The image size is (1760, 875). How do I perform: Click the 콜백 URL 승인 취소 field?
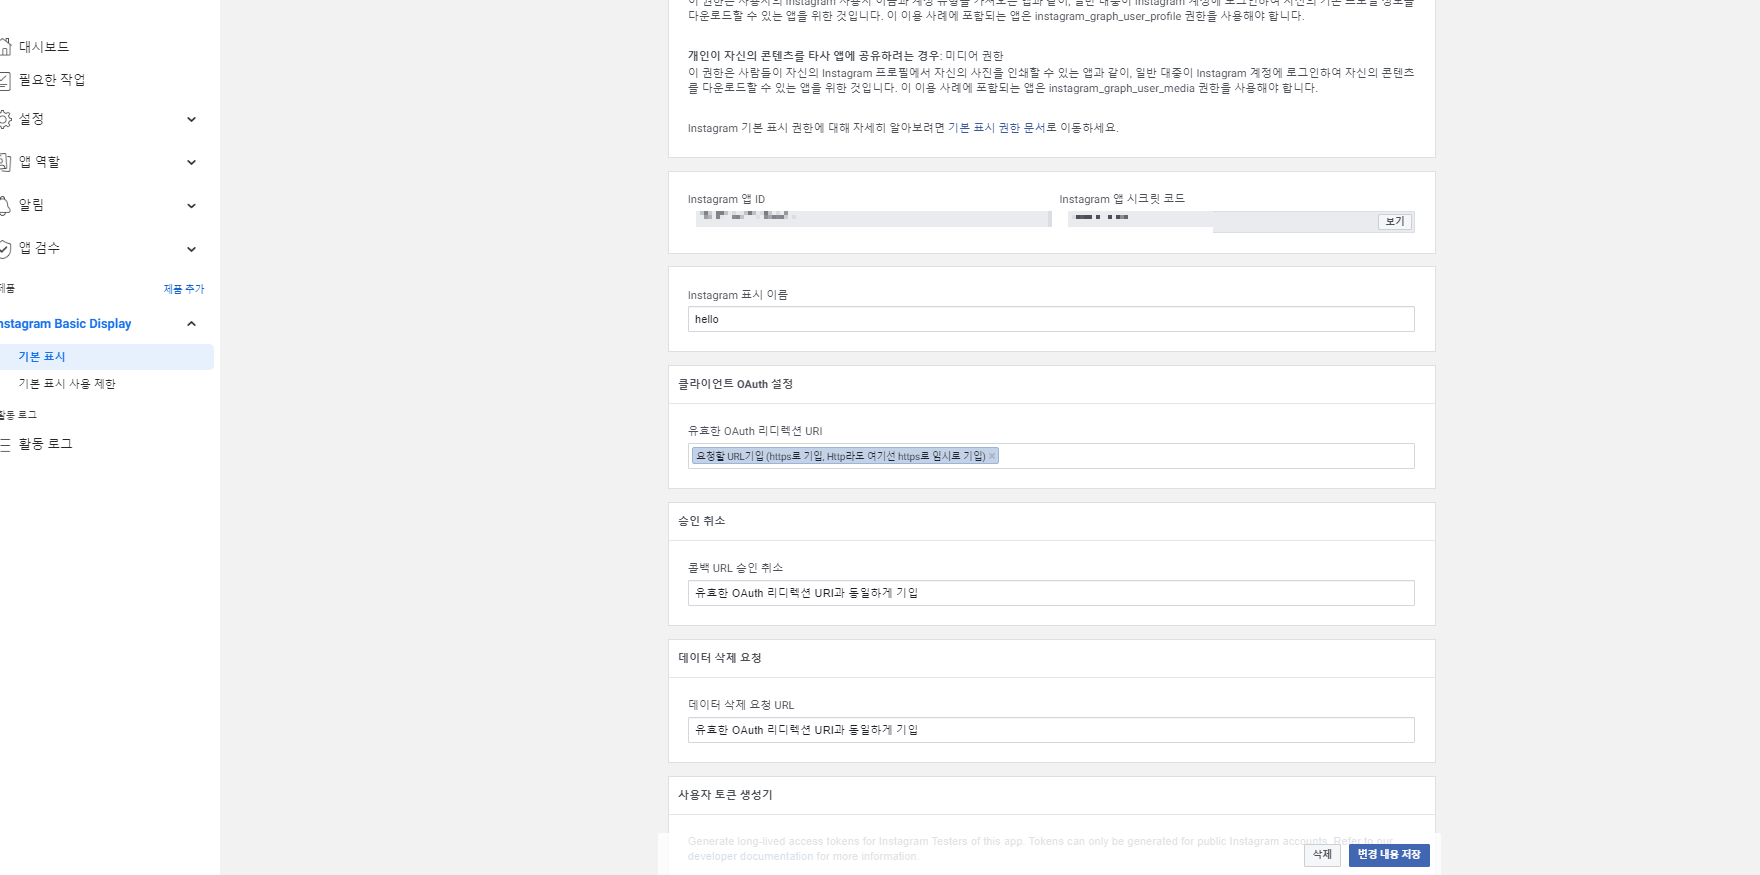coord(1051,593)
